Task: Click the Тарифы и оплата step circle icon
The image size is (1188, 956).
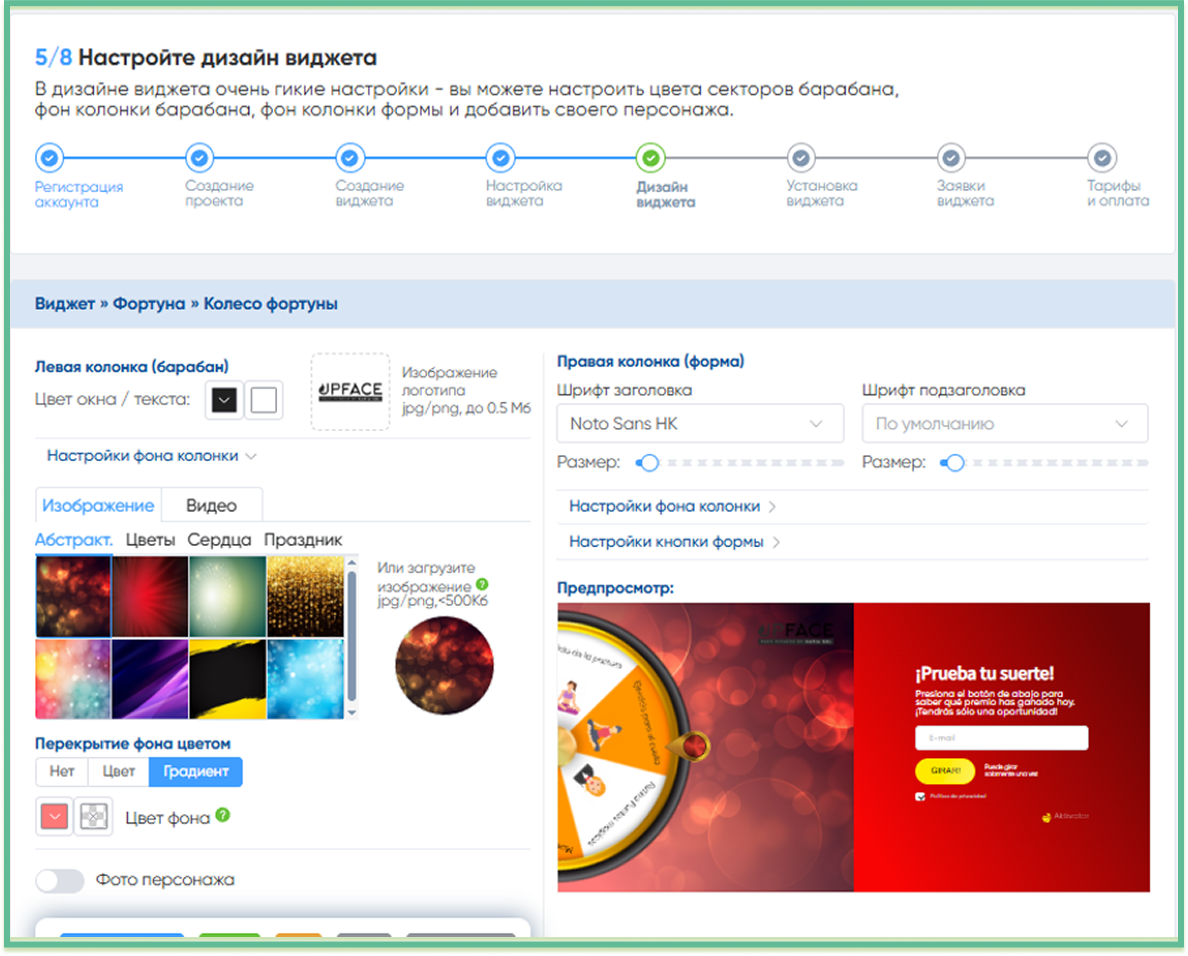Action: point(1101,157)
